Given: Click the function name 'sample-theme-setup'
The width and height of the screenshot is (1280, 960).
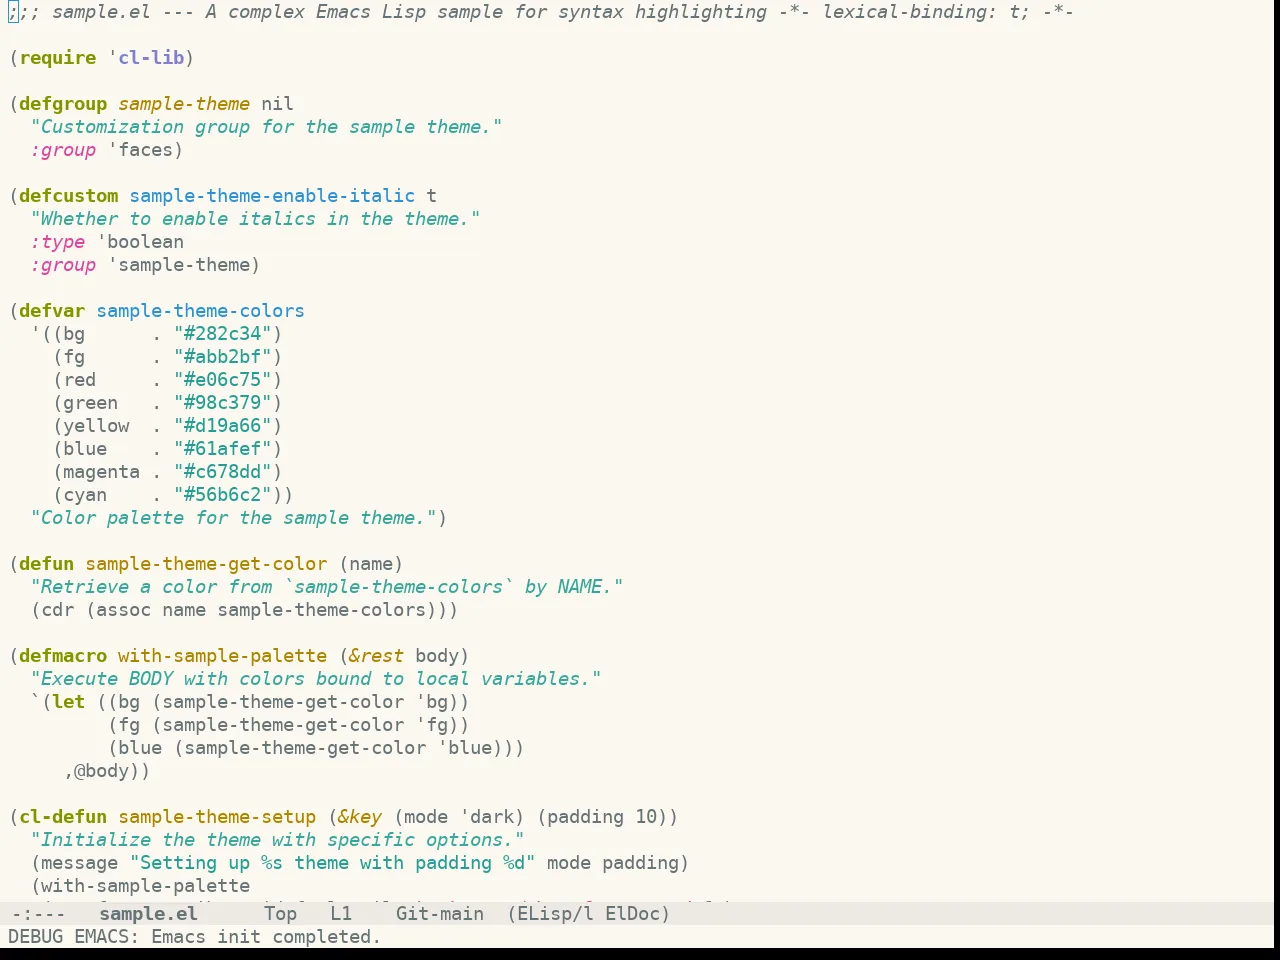Looking at the screenshot, I should 217,817.
